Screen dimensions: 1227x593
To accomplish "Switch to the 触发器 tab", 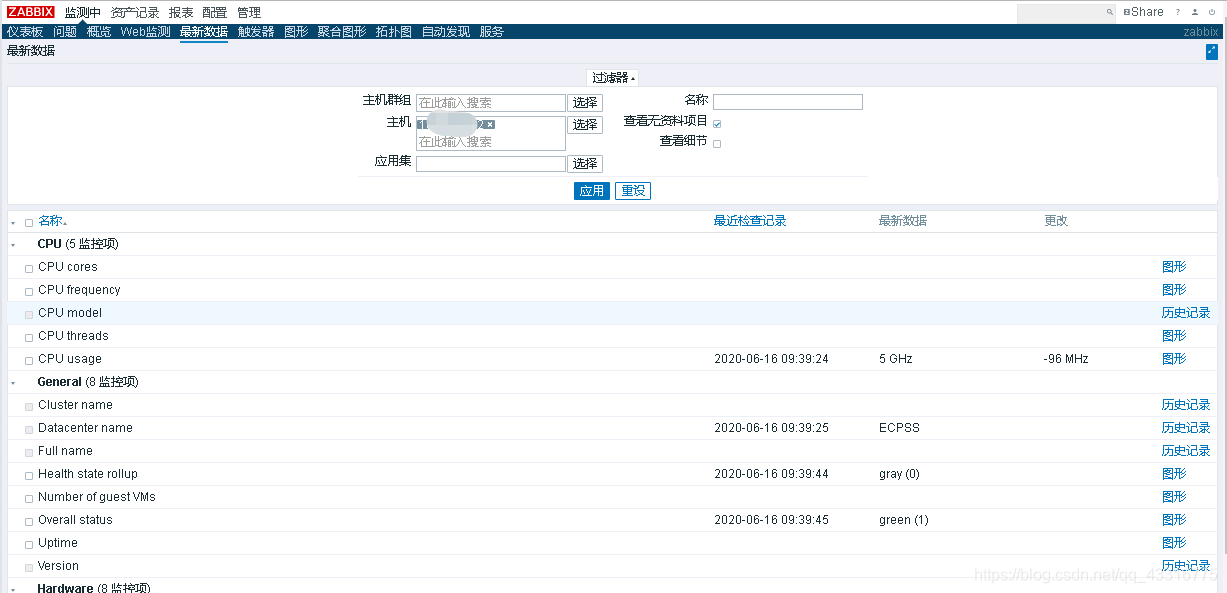I will click(256, 32).
